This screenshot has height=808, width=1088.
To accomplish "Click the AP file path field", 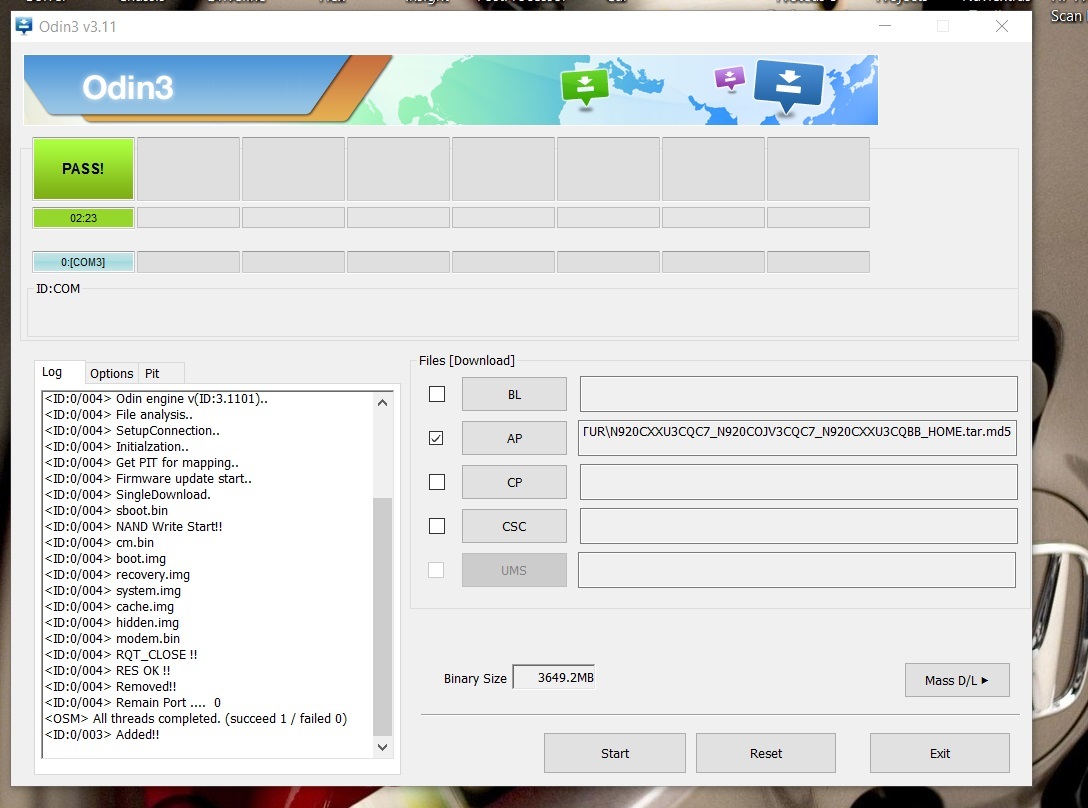I will 797,438.
